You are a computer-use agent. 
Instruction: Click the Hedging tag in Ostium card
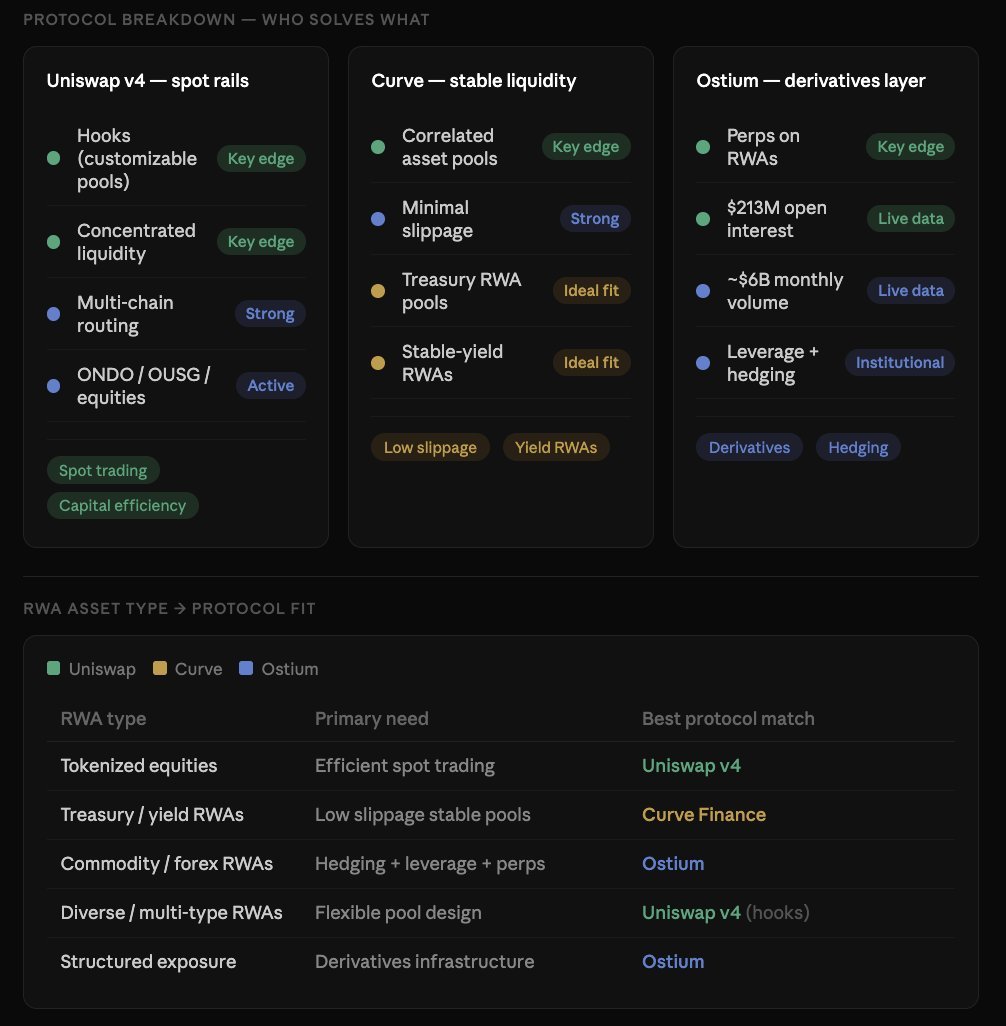point(858,447)
